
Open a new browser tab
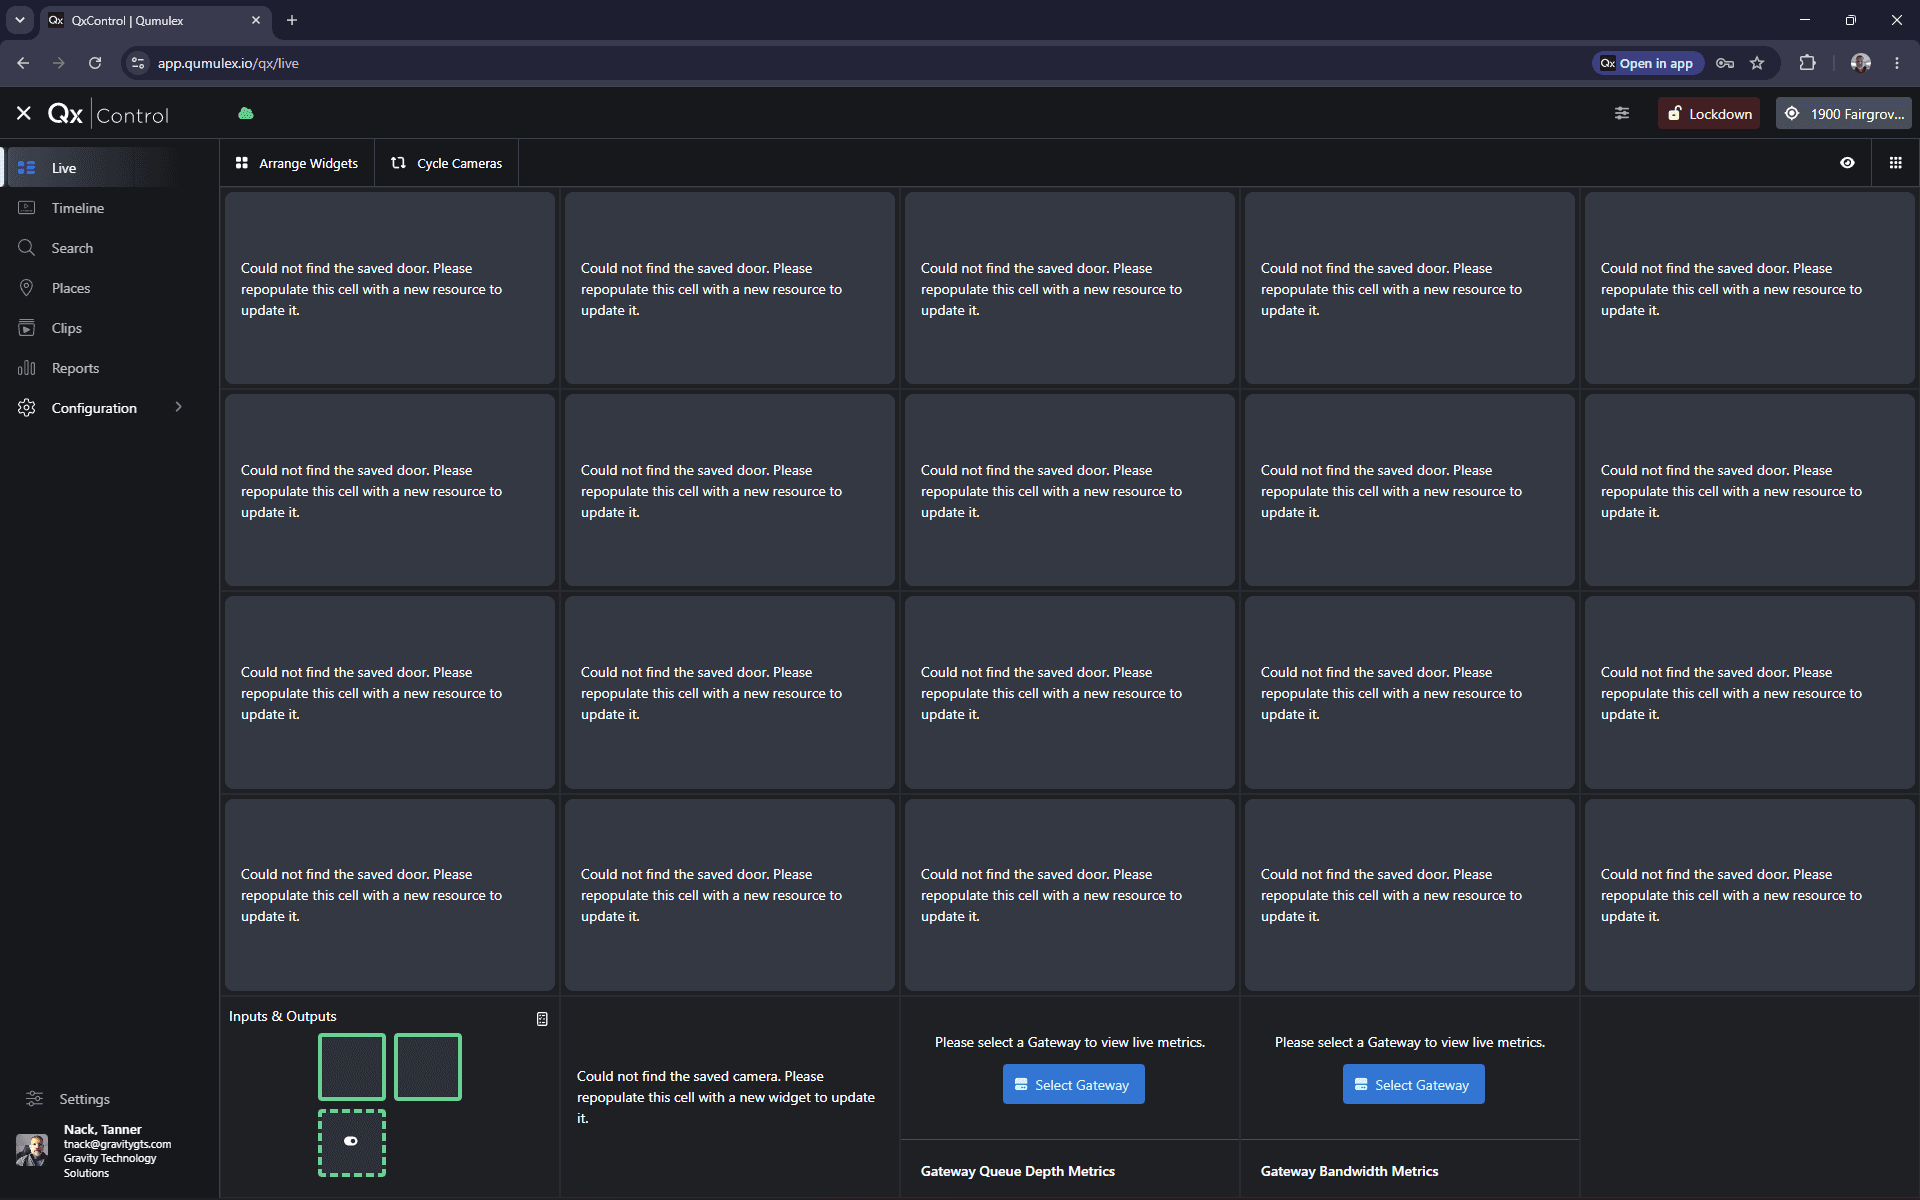292,20
